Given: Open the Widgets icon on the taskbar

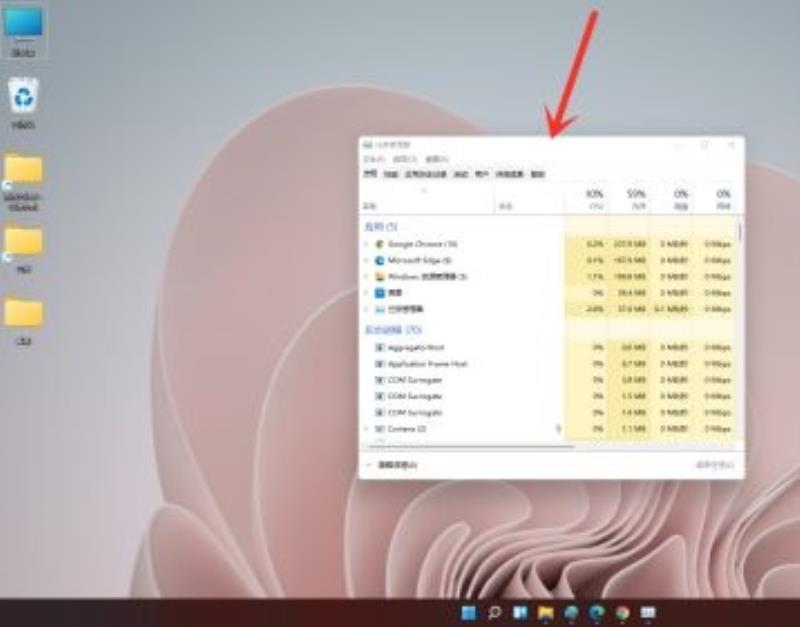Looking at the screenshot, I should tap(519, 612).
